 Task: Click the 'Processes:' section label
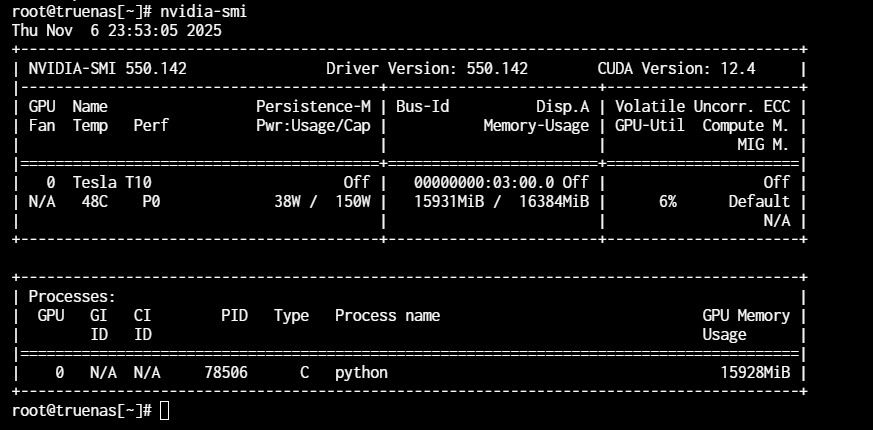(72, 296)
